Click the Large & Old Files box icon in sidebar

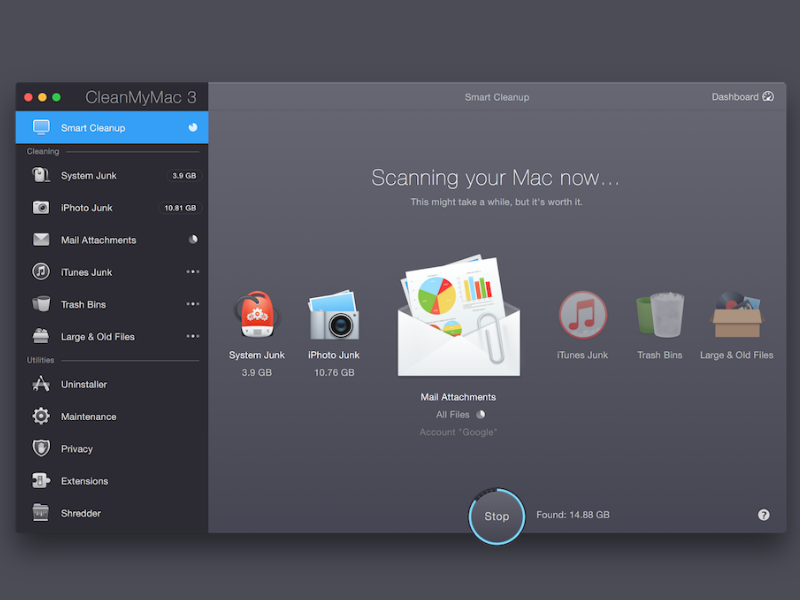point(41,336)
